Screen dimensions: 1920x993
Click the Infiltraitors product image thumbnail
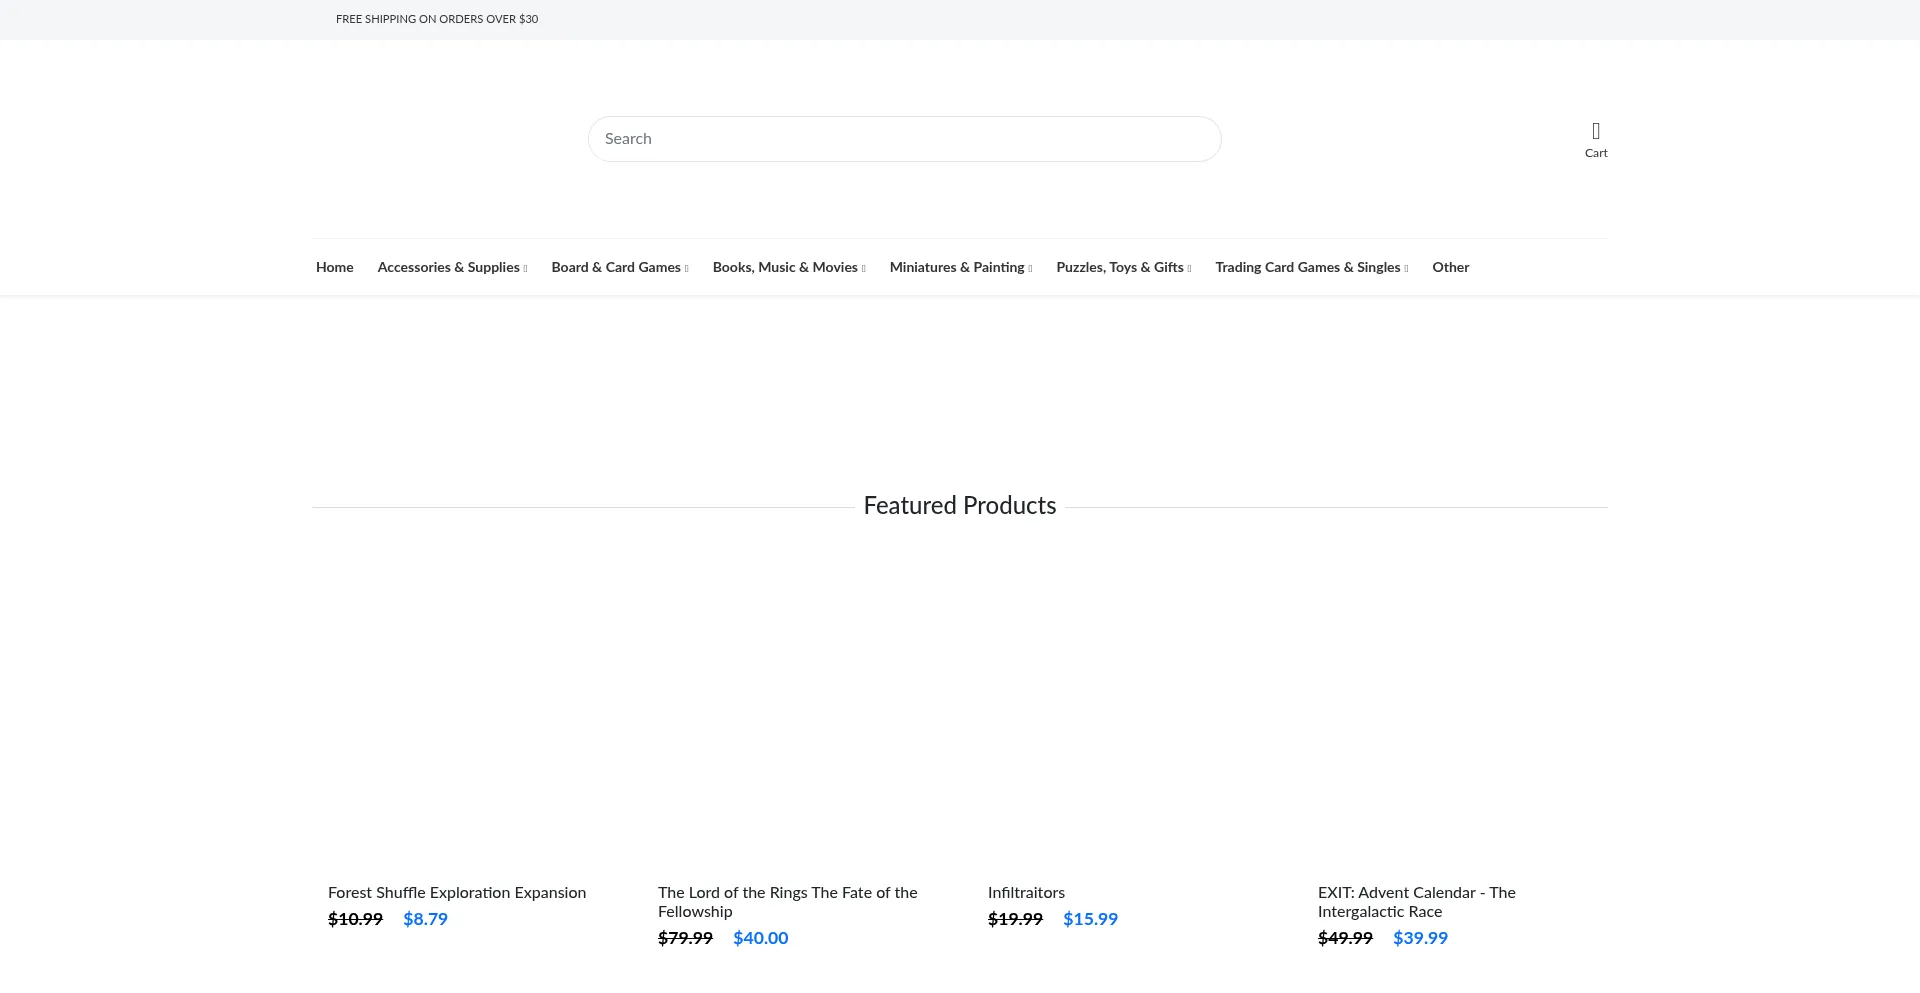click(1125, 710)
